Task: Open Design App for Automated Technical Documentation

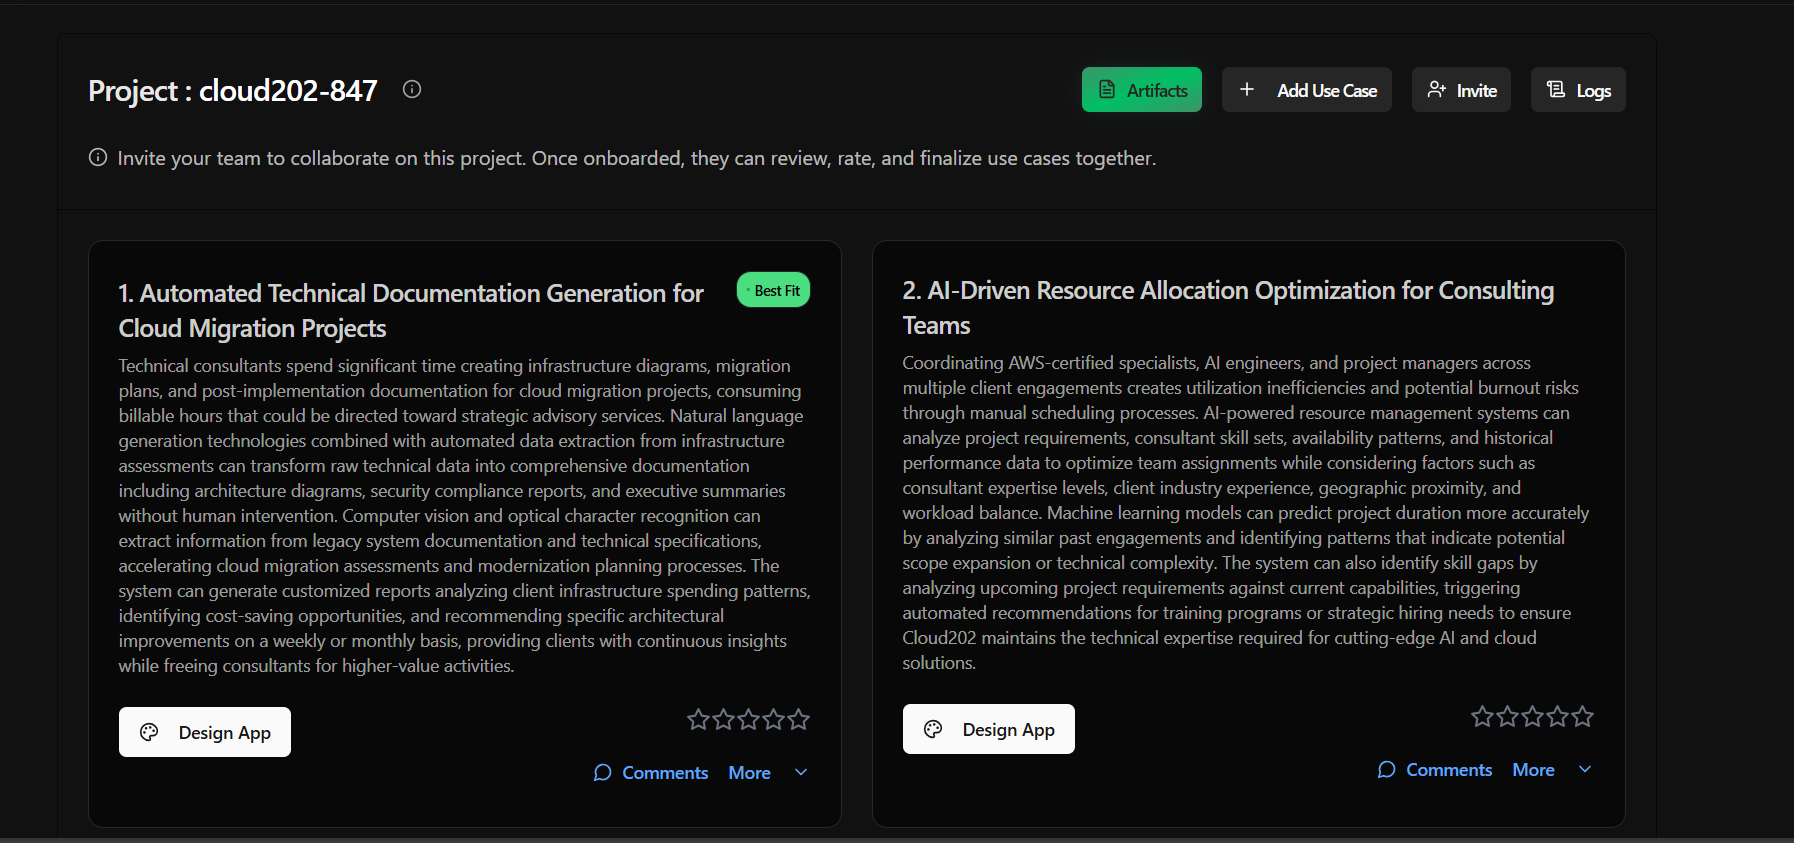Action: coord(205,732)
